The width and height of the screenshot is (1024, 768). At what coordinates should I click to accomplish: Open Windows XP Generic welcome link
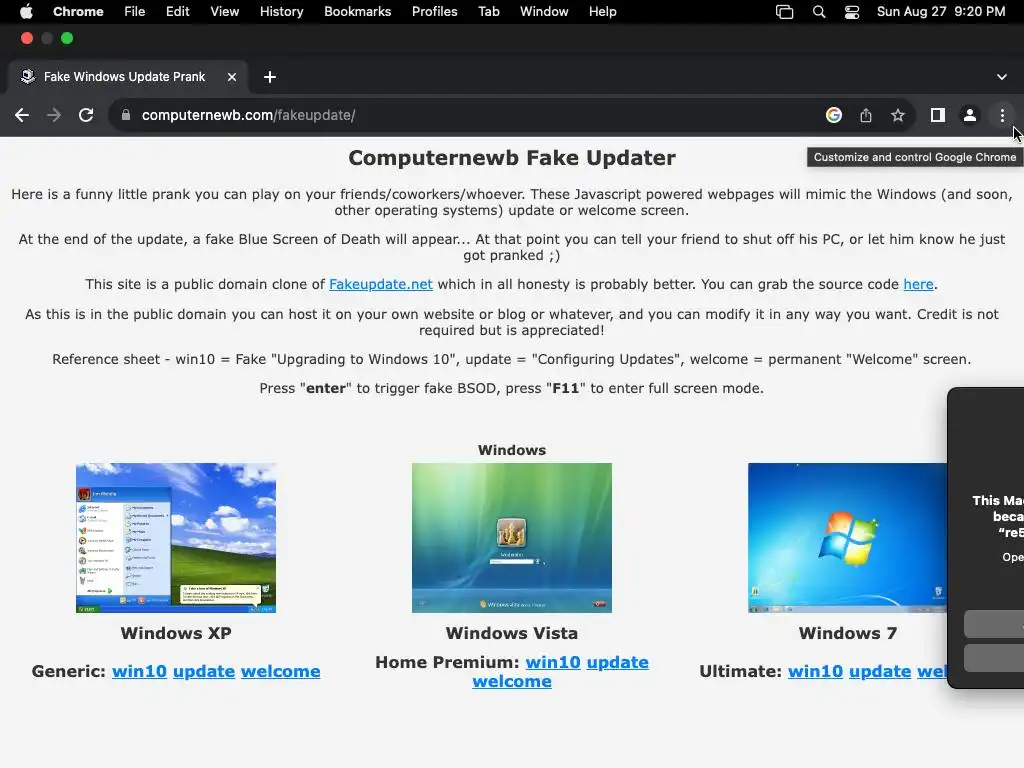(x=281, y=671)
